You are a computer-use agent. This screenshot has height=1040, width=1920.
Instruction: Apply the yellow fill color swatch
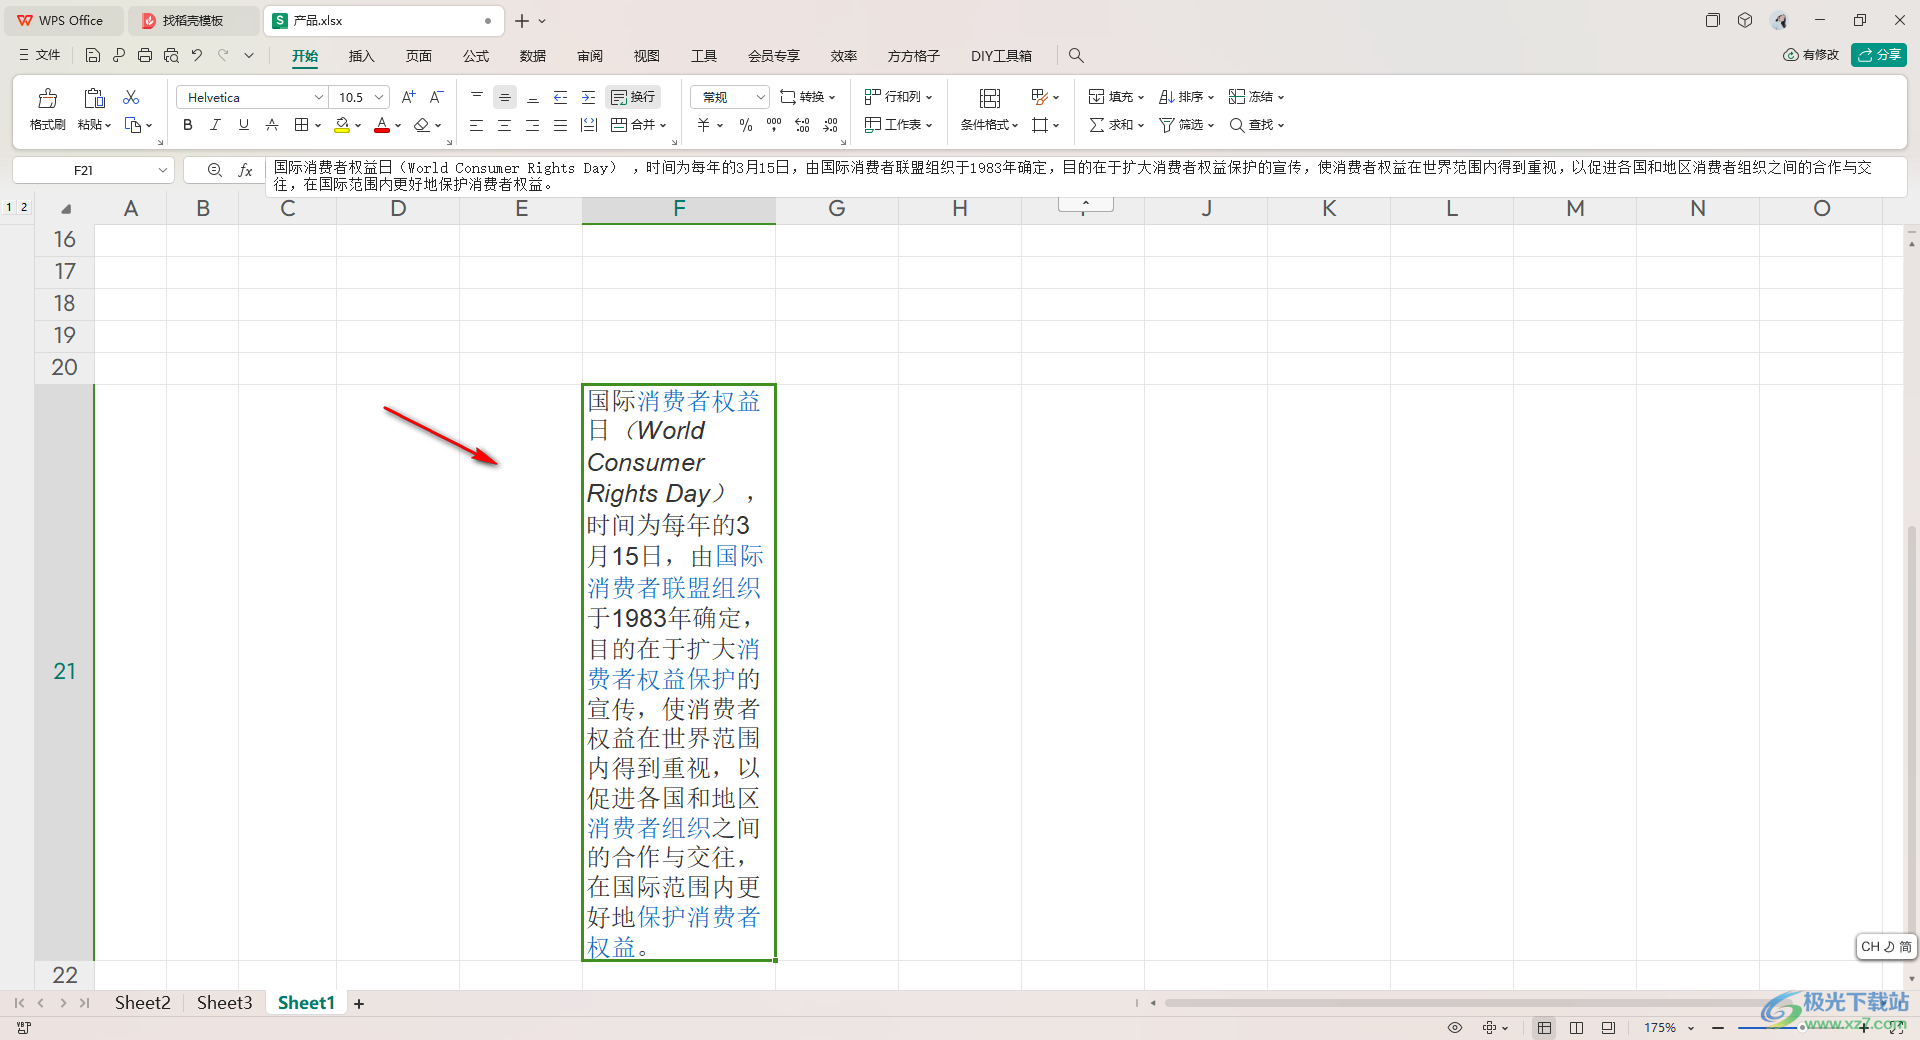pos(342,125)
